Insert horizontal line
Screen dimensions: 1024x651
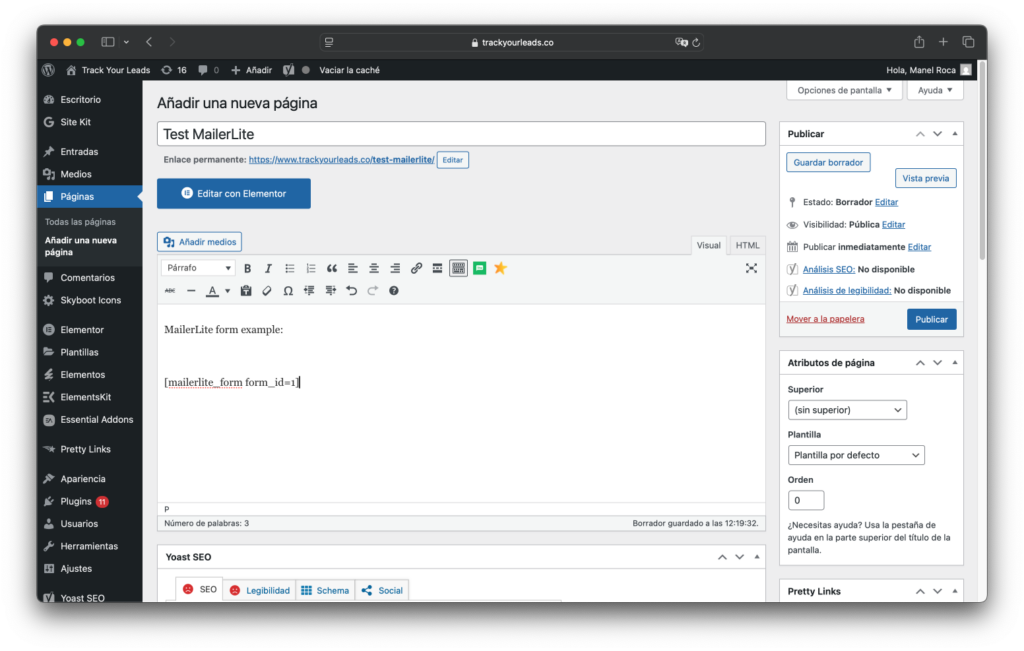coord(191,291)
